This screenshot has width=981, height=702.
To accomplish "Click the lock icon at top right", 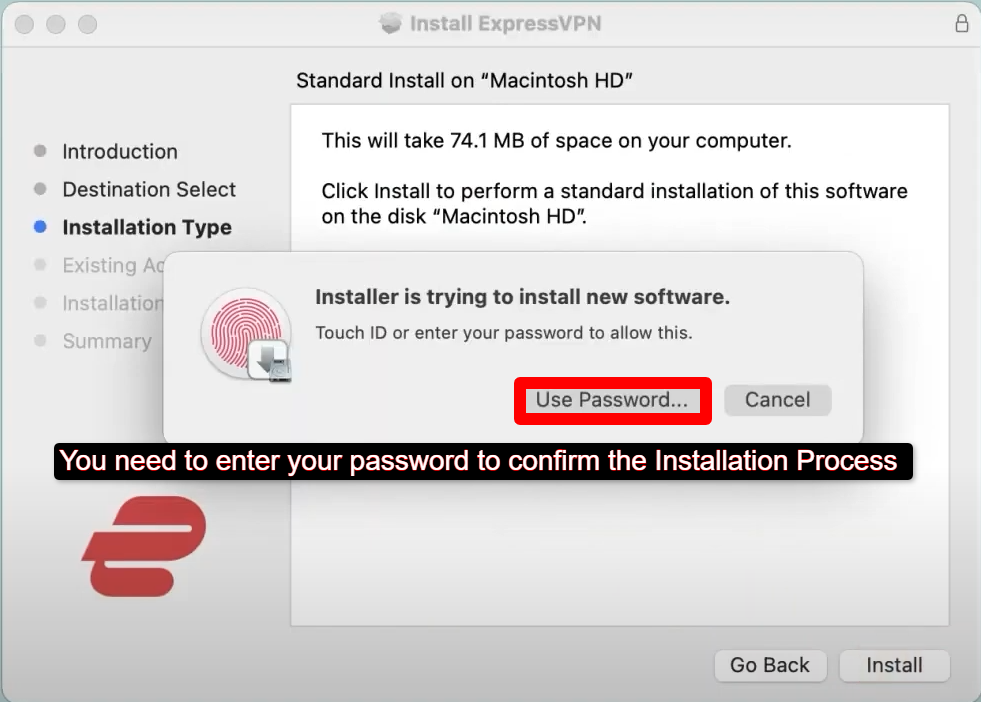I will (x=962, y=23).
